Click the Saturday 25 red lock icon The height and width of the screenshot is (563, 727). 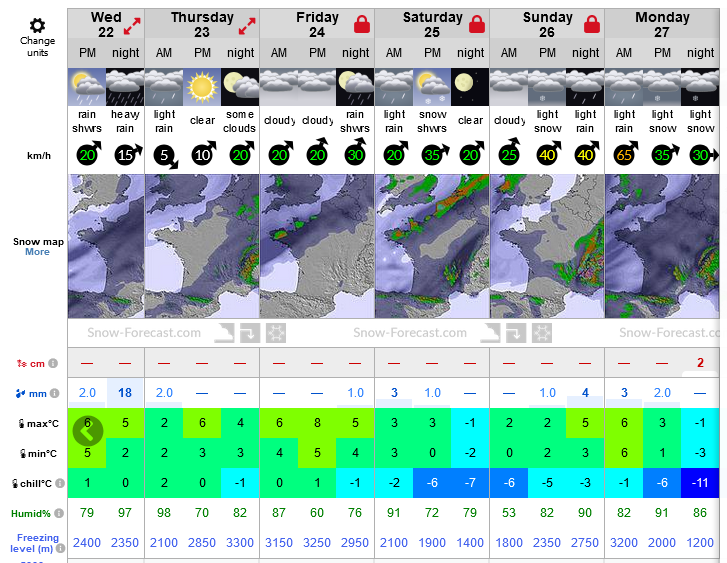(x=477, y=24)
